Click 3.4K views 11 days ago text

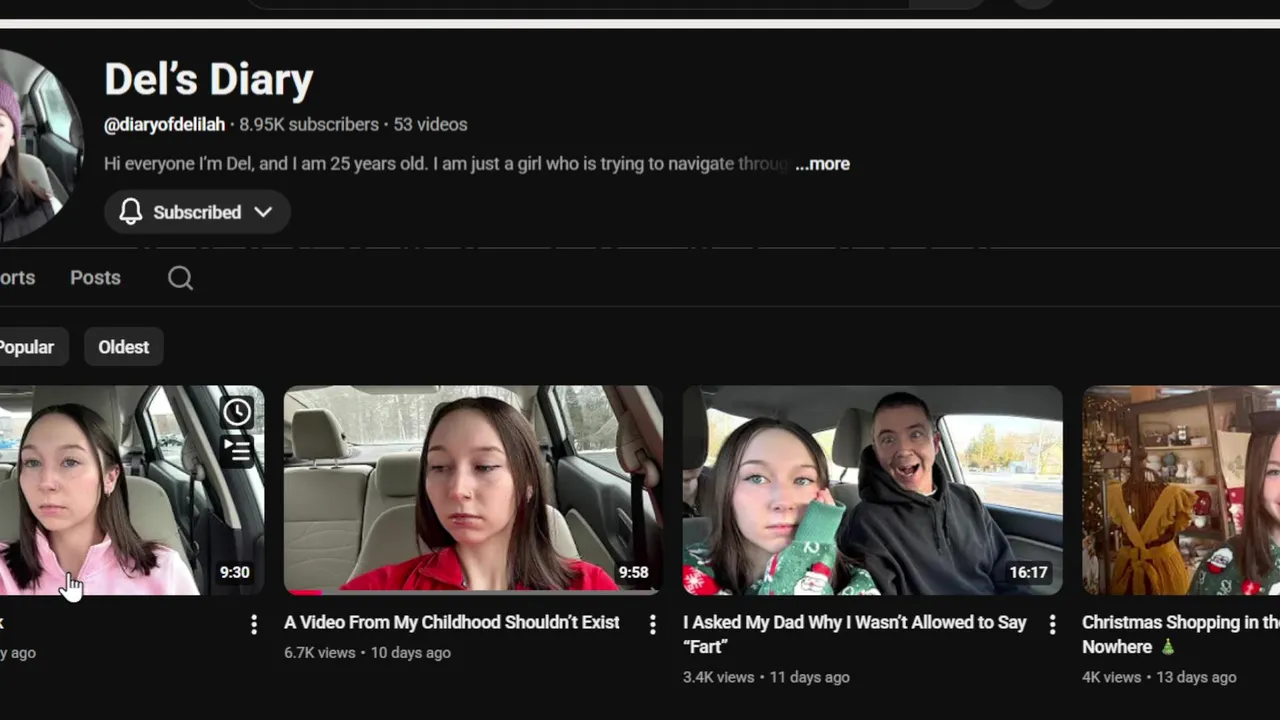[766, 677]
